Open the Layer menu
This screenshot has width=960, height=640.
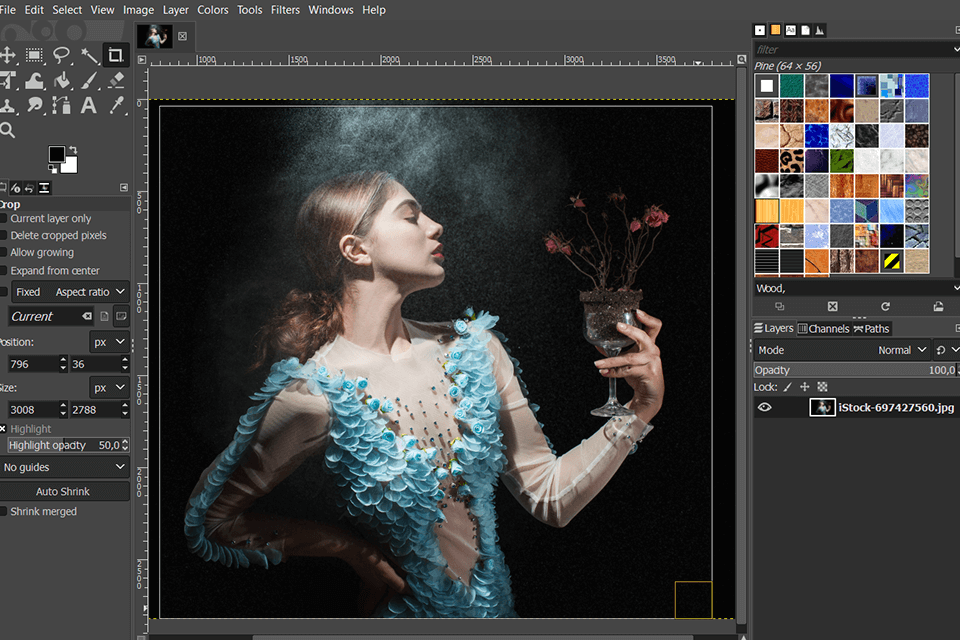click(176, 10)
